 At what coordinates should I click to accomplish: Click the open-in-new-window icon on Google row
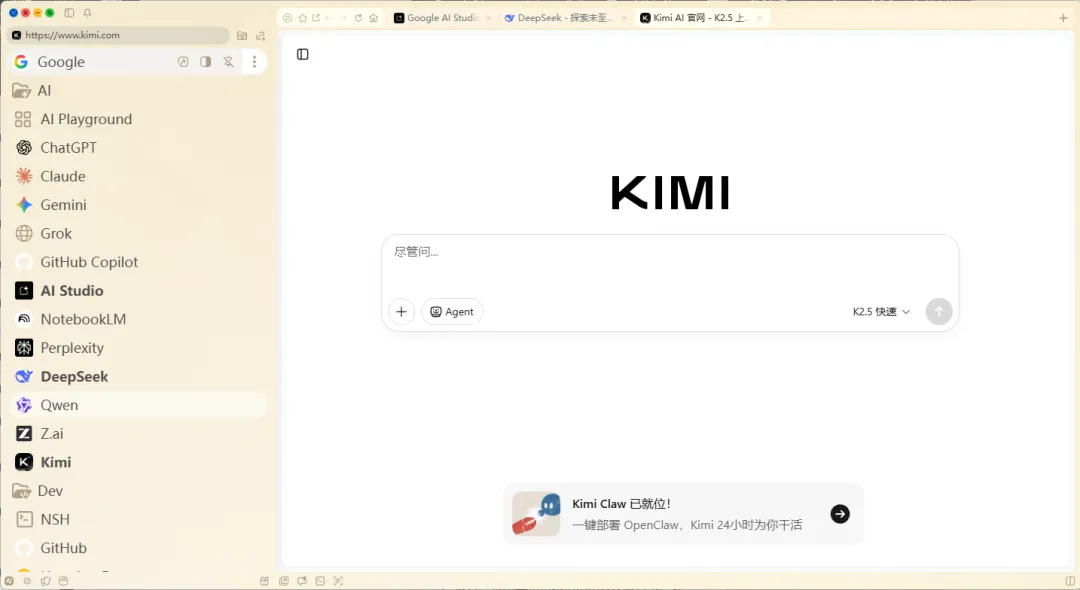[x=183, y=62]
